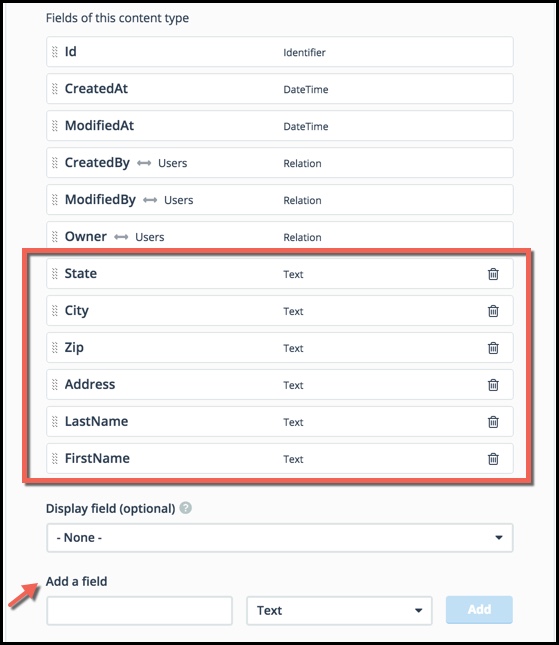Viewport: 559px width, 645px height.
Task: Select the ModifiedAt DateTime row
Action: point(280,126)
